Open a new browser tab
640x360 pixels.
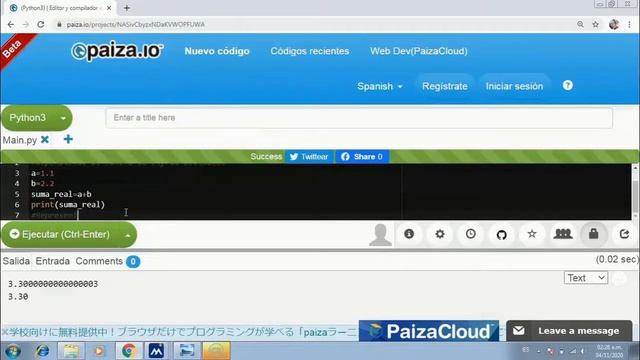[x=127, y=8]
